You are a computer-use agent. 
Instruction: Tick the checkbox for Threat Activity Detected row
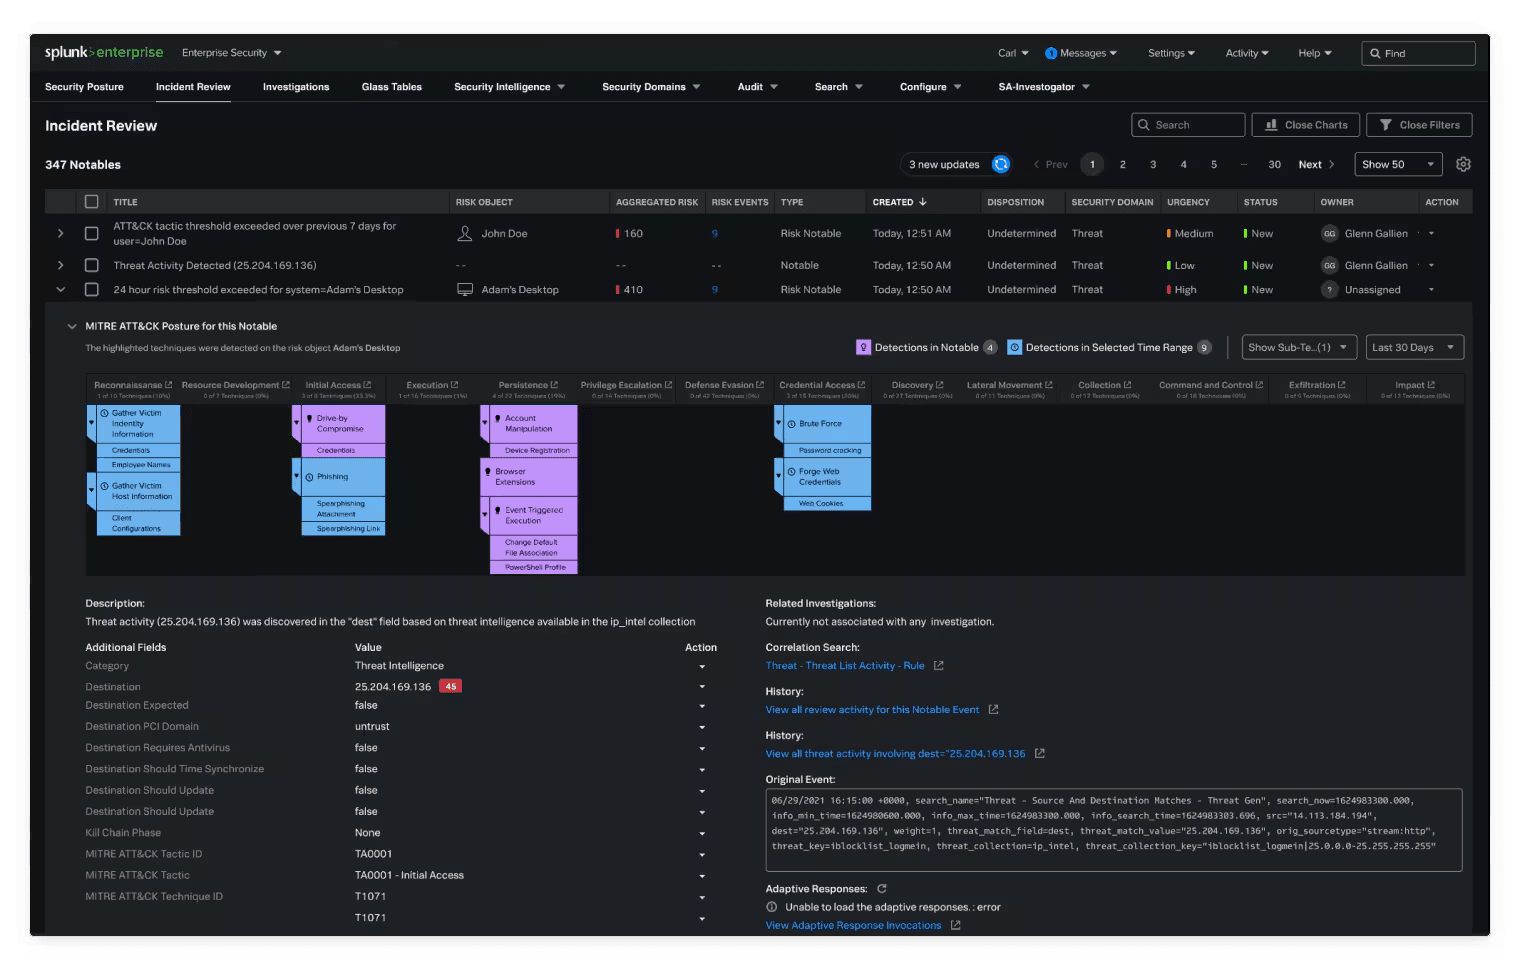pos(92,266)
